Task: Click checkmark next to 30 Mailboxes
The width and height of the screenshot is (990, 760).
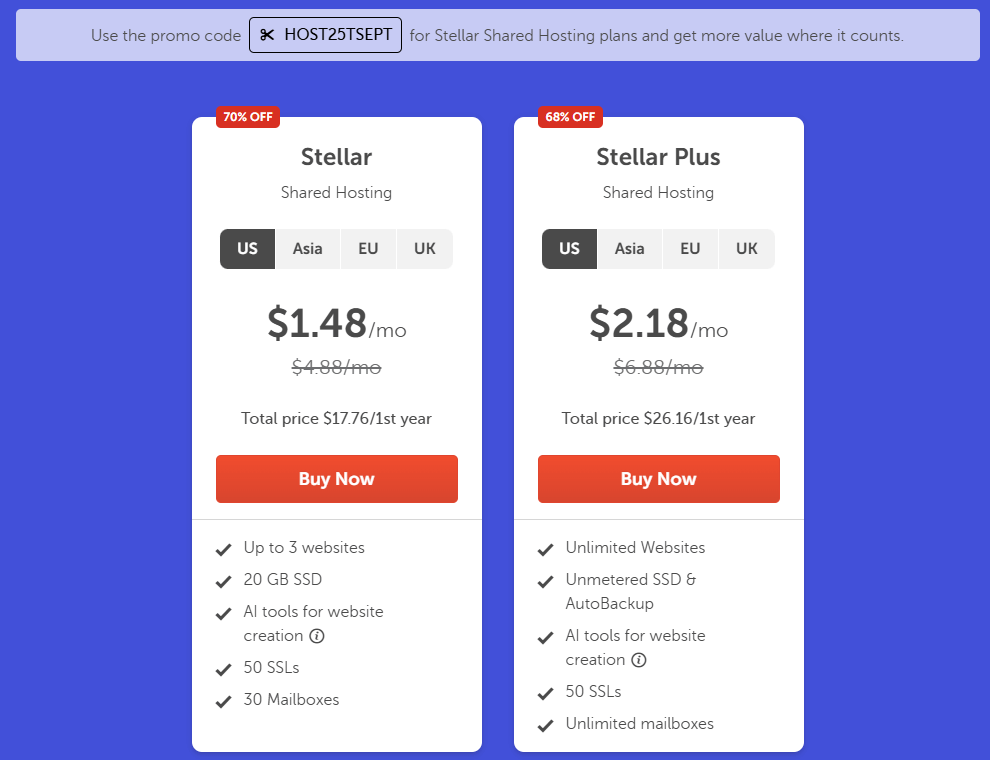Action: 224,701
